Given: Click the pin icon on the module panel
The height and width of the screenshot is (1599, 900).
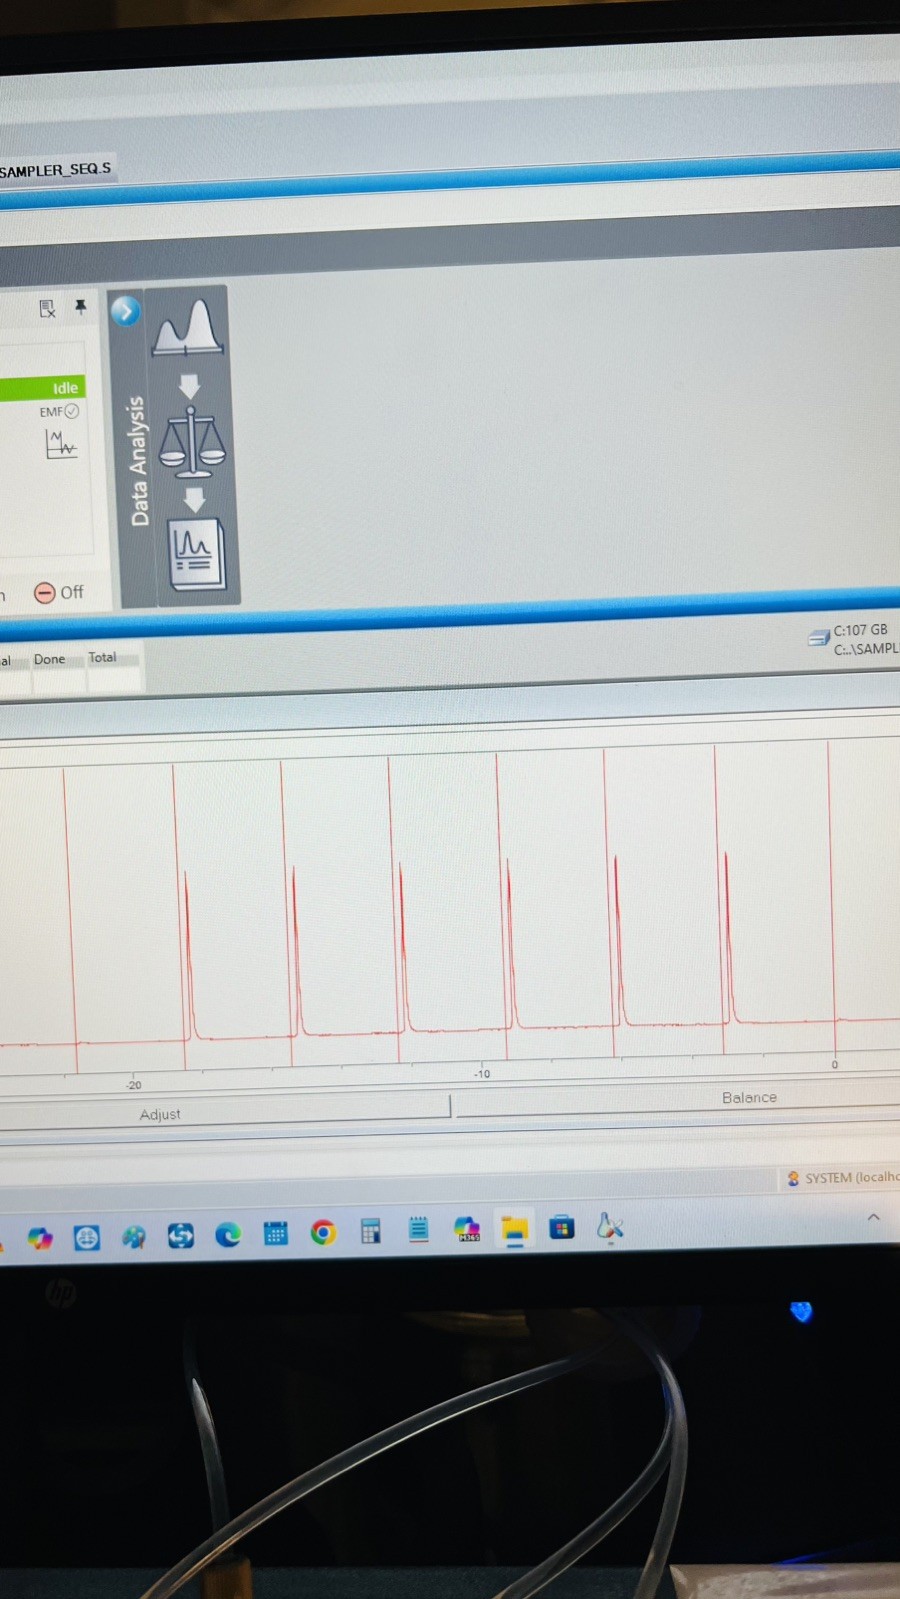Looking at the screenshot, I should tap(81, 307).
